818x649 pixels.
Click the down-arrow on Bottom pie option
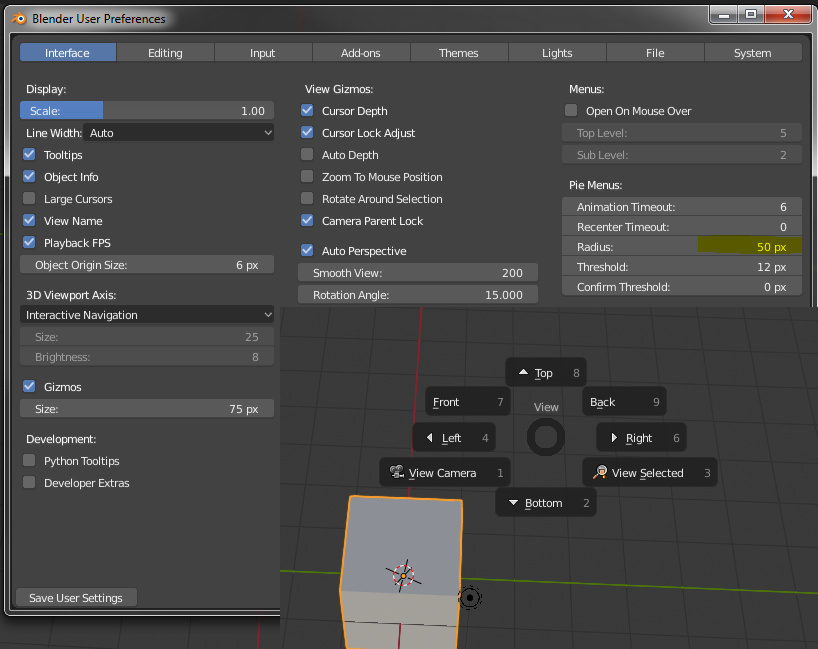pos(513,502)
